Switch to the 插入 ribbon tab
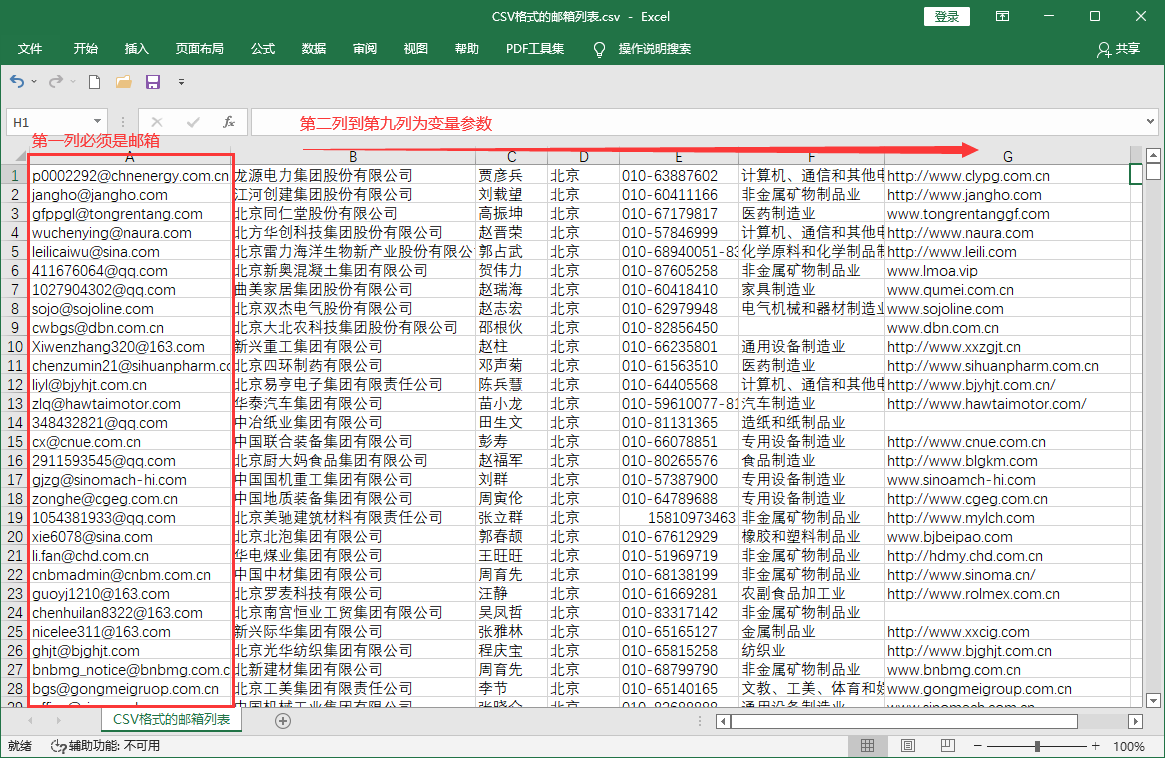Viewport: 1165px width, 758px height. (x=137, y=49)
